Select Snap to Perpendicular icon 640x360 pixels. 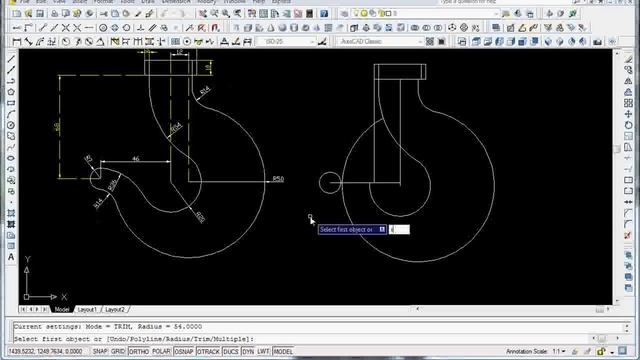pos(141,28)
